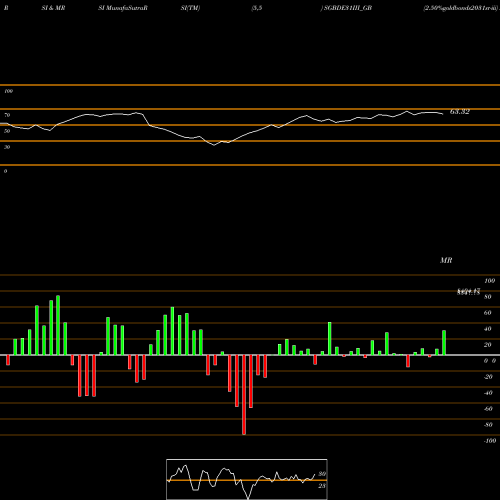Click the RSI left axis label 100

coord(8,91)
